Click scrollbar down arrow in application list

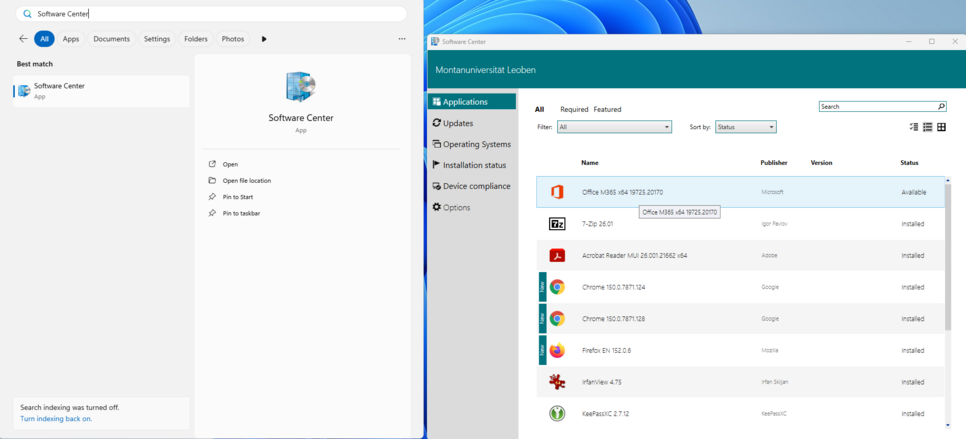point(948,425)
